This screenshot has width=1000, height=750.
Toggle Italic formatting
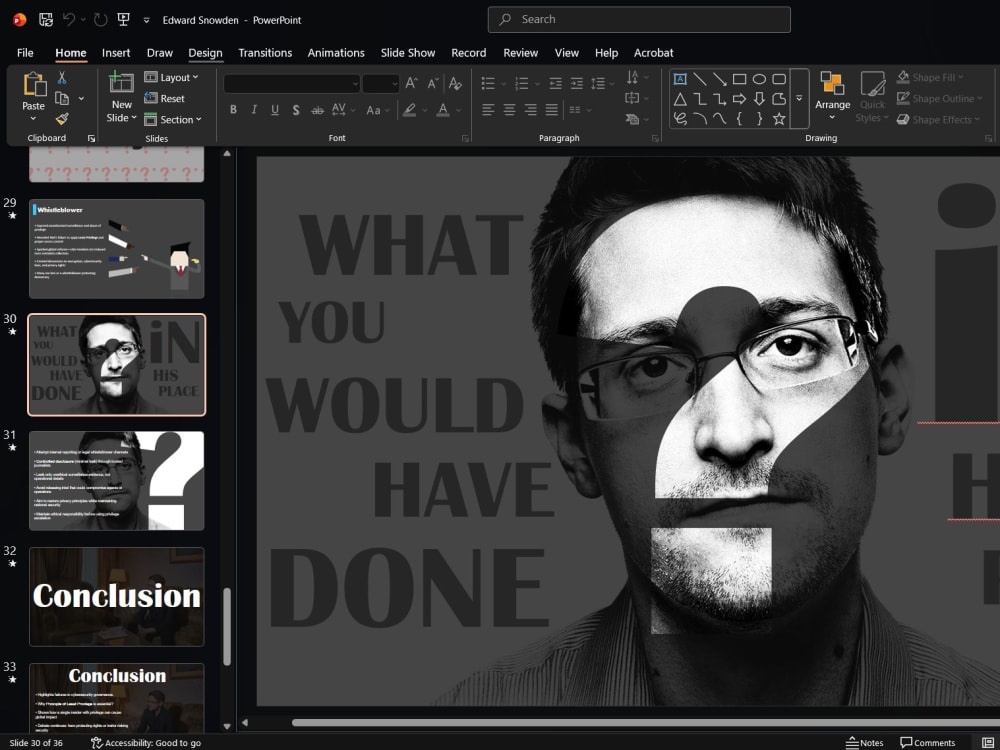point(254,110)
